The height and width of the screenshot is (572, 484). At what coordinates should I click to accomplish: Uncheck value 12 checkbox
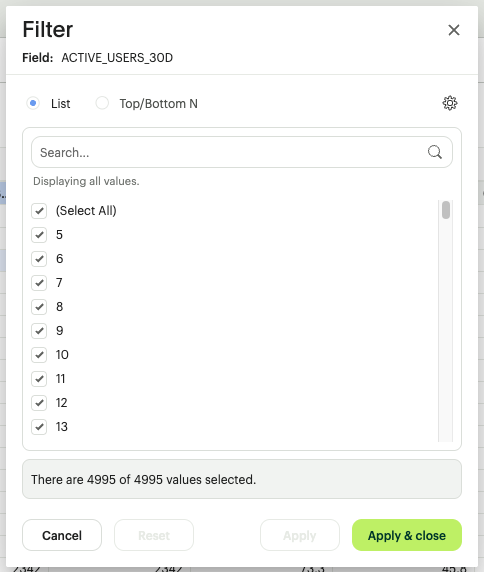click(39, 403)
